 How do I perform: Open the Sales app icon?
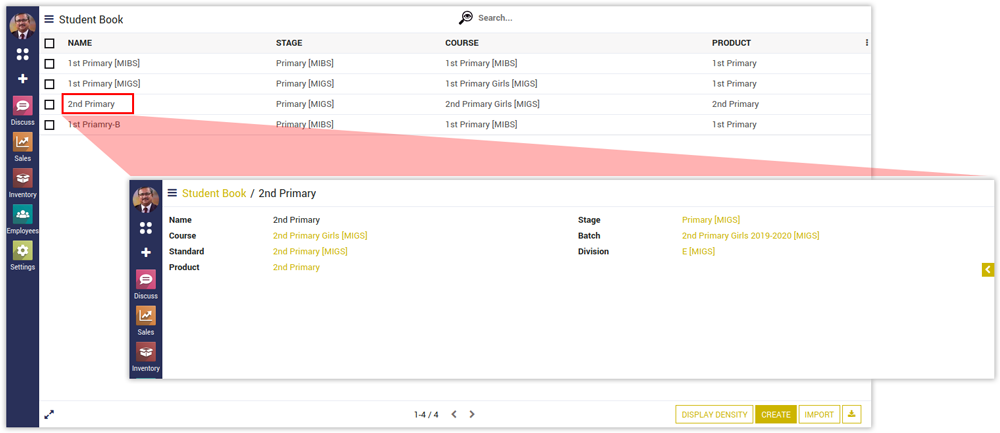click(22, 143)
